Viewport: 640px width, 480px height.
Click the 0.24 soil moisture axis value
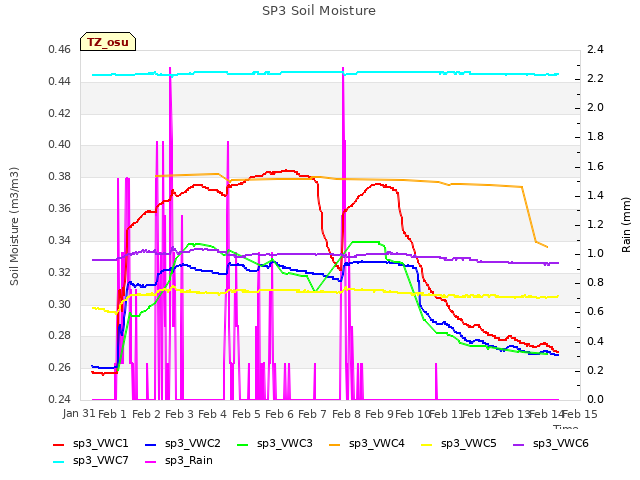tap(60, 399)
